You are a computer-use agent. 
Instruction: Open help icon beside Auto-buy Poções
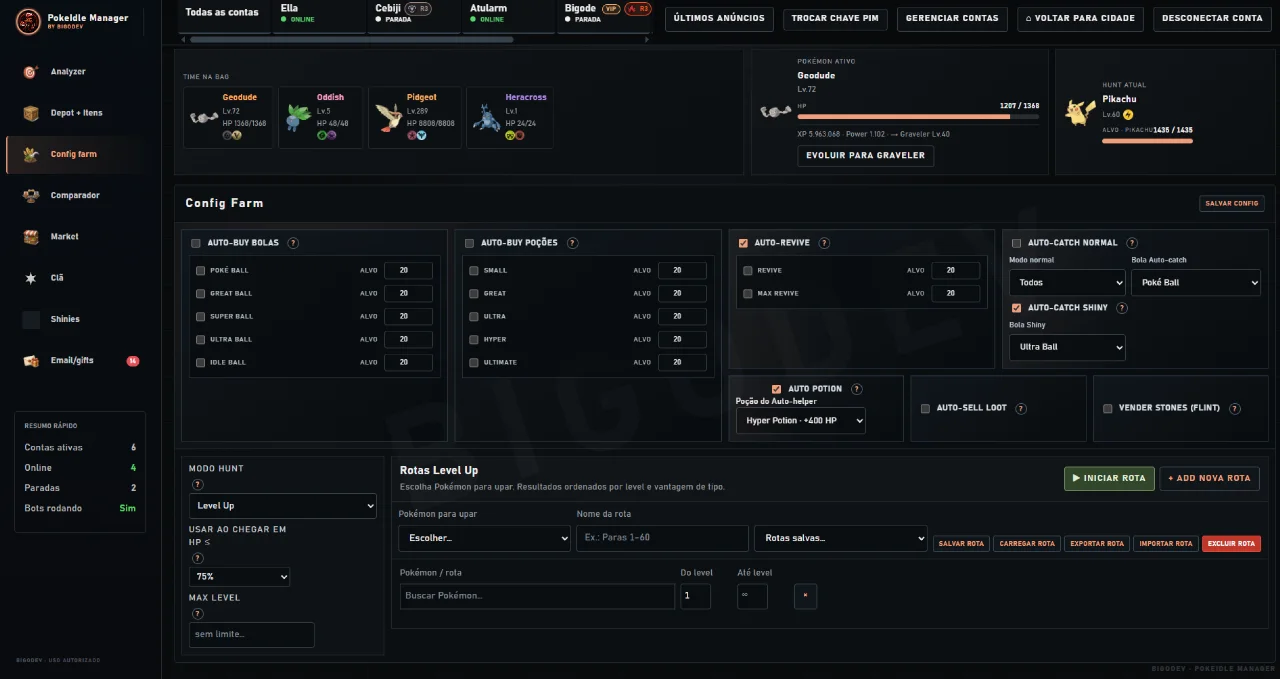click(x=570, y=243)
